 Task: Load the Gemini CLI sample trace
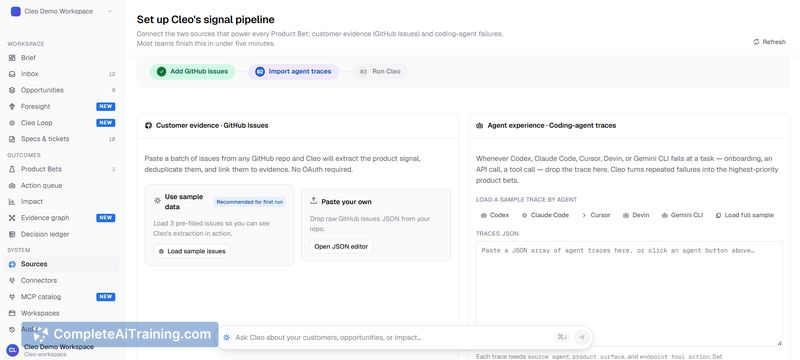pos(682,215)
